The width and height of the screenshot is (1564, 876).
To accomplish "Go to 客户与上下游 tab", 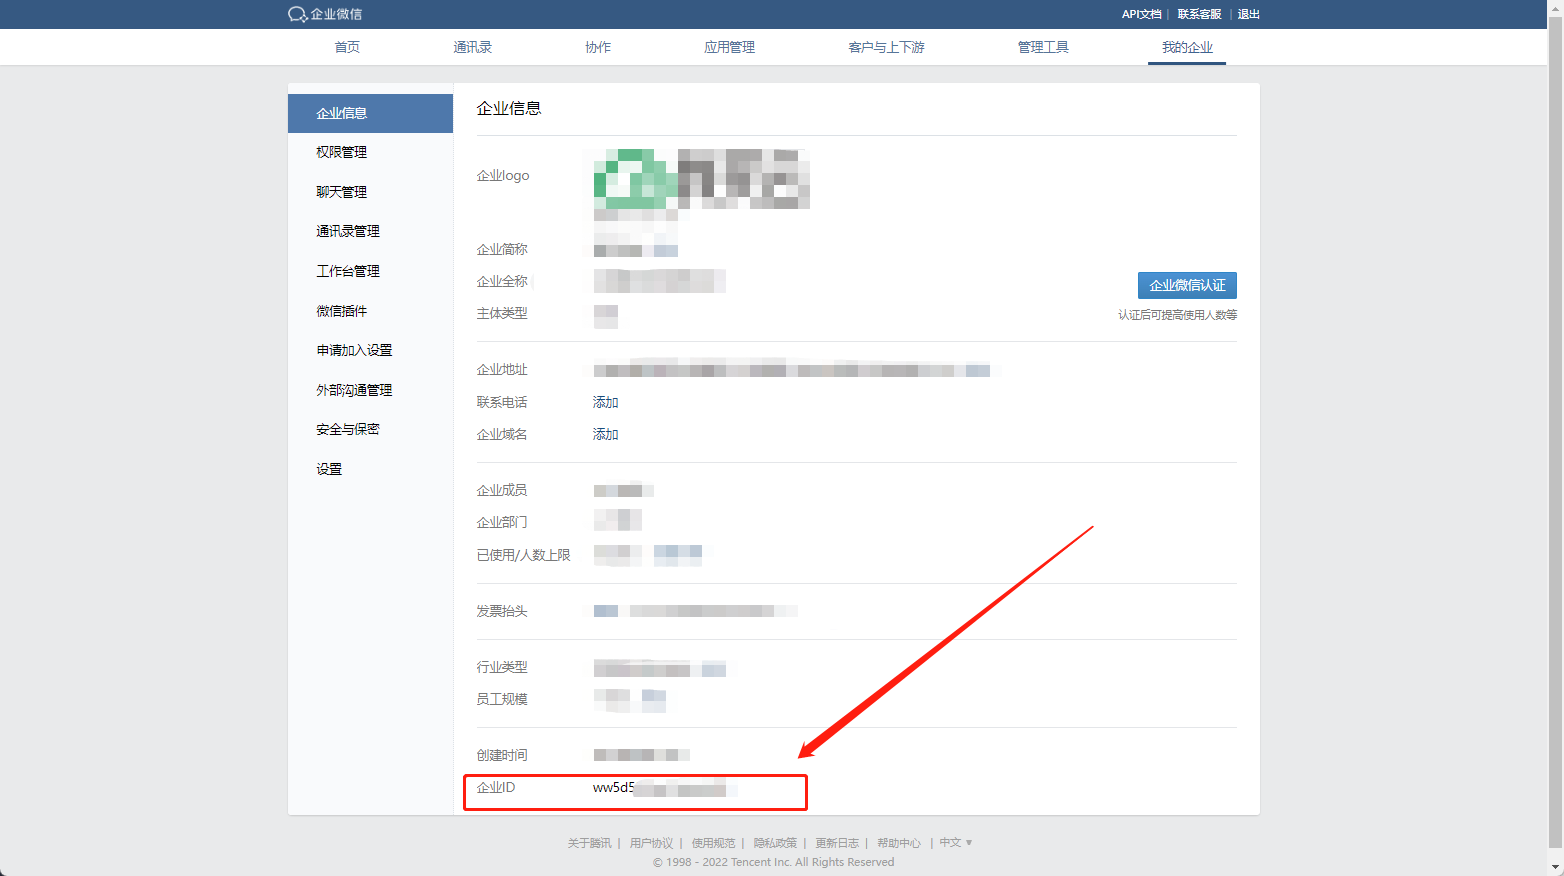I will click(886, 47).
